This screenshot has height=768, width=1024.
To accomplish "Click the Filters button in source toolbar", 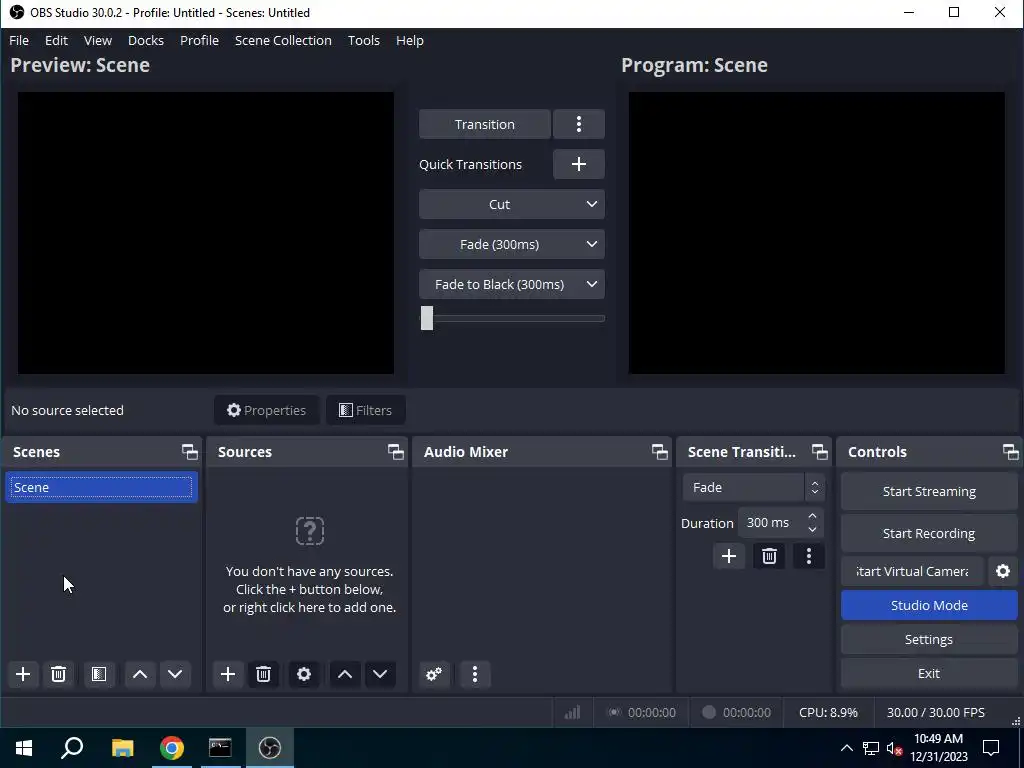I will pyautogui.click(x=365, y=410).
